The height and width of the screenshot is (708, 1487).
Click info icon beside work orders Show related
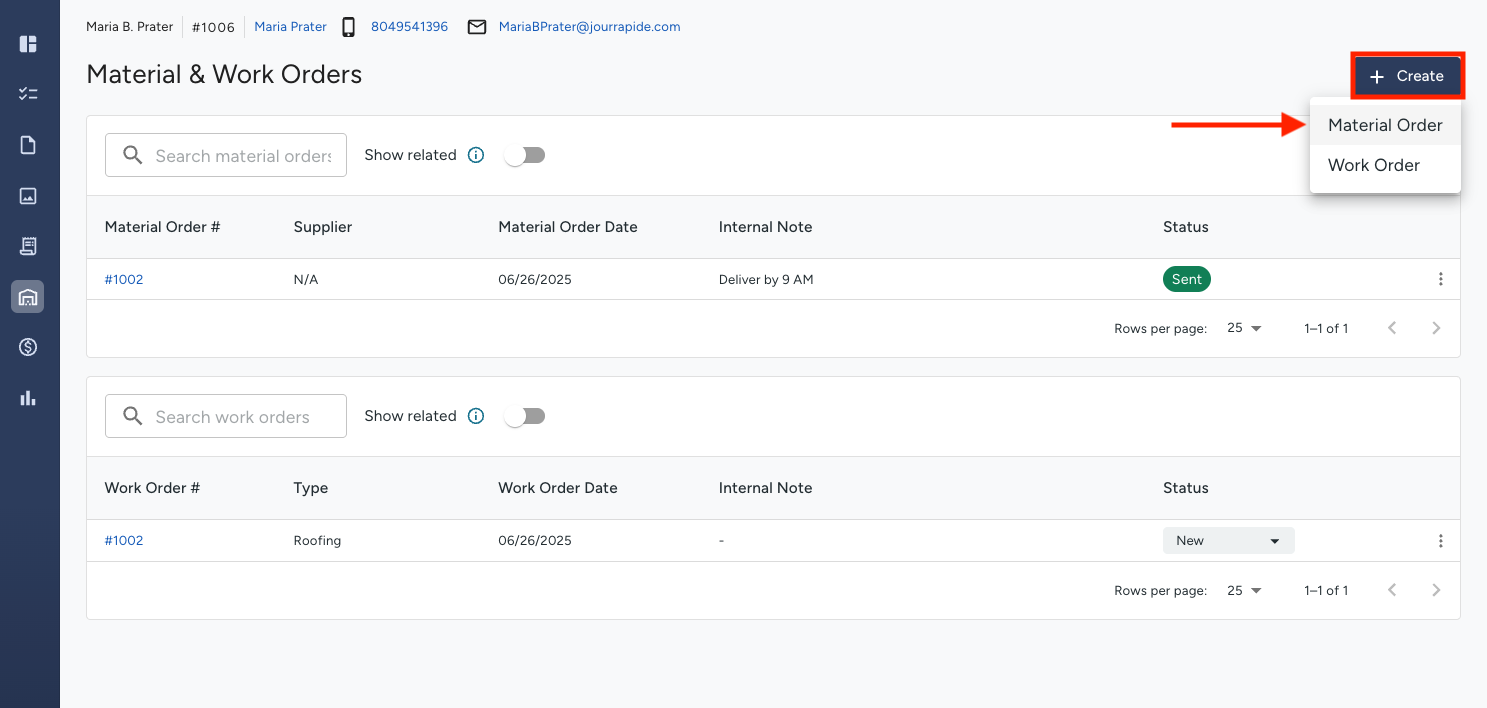point(476,416)
